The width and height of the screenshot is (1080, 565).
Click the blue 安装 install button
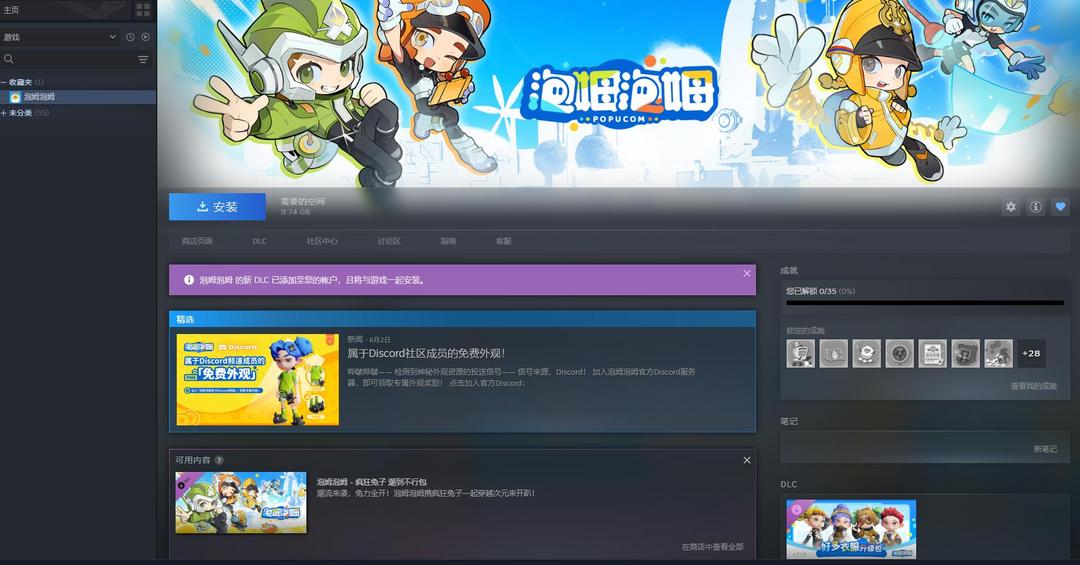click(x=218, y=207)
